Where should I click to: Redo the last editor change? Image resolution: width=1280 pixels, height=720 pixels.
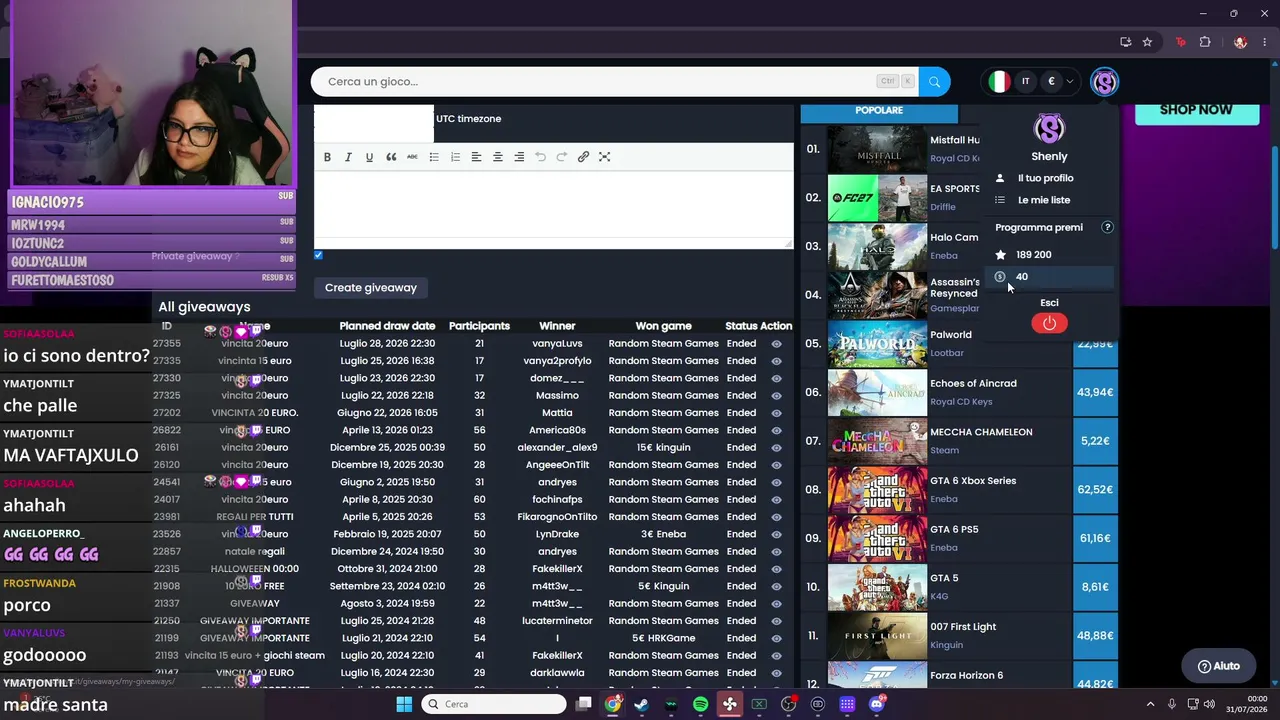coord(561,157)
